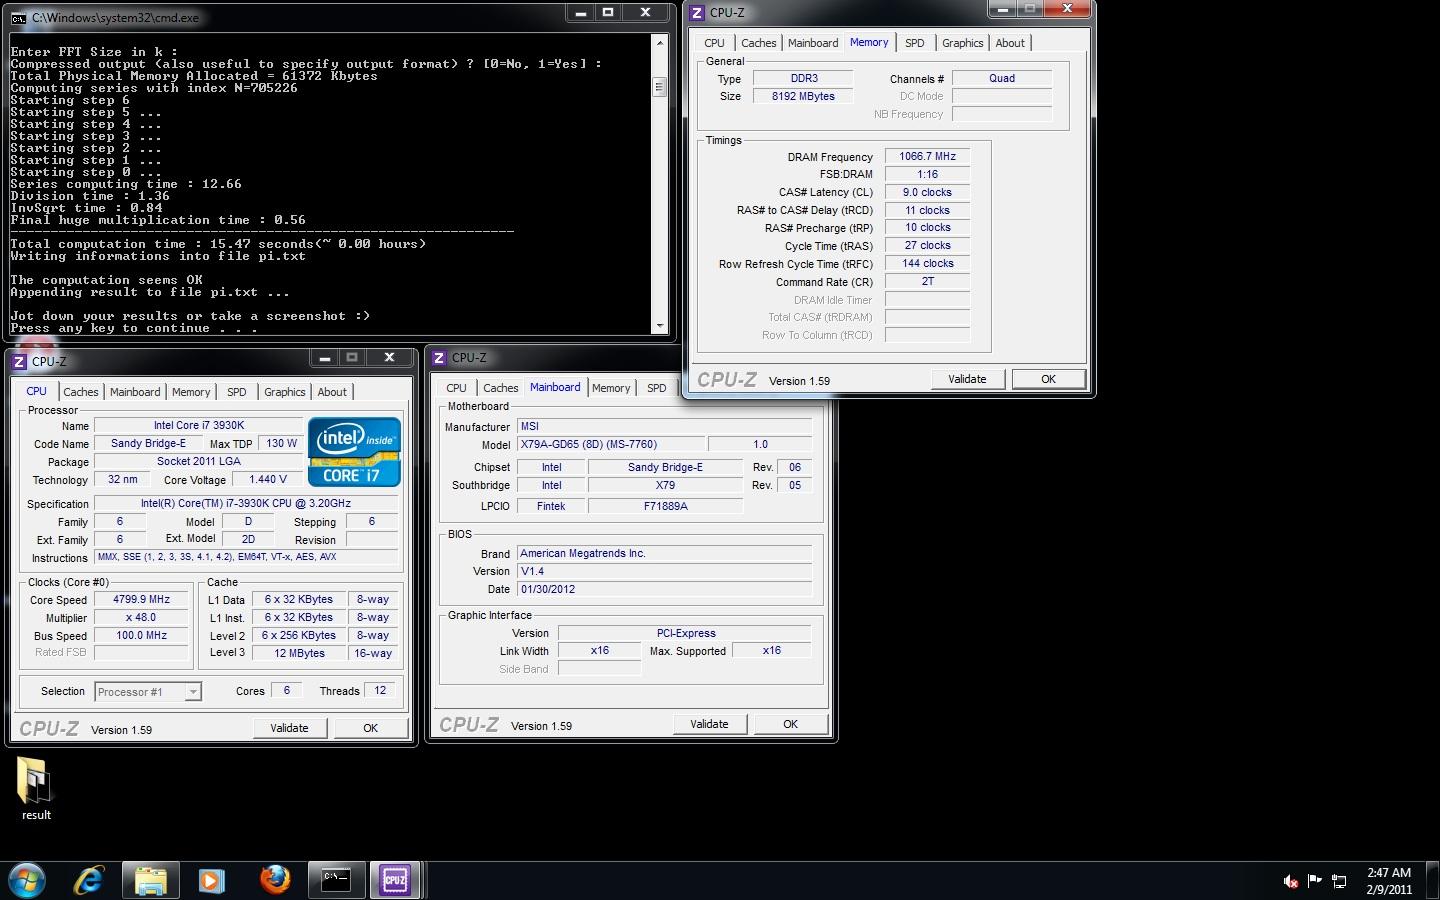Click Core Speed value 4799.9 MHz
Screen dimensions: 1440x900
[141, 600]
